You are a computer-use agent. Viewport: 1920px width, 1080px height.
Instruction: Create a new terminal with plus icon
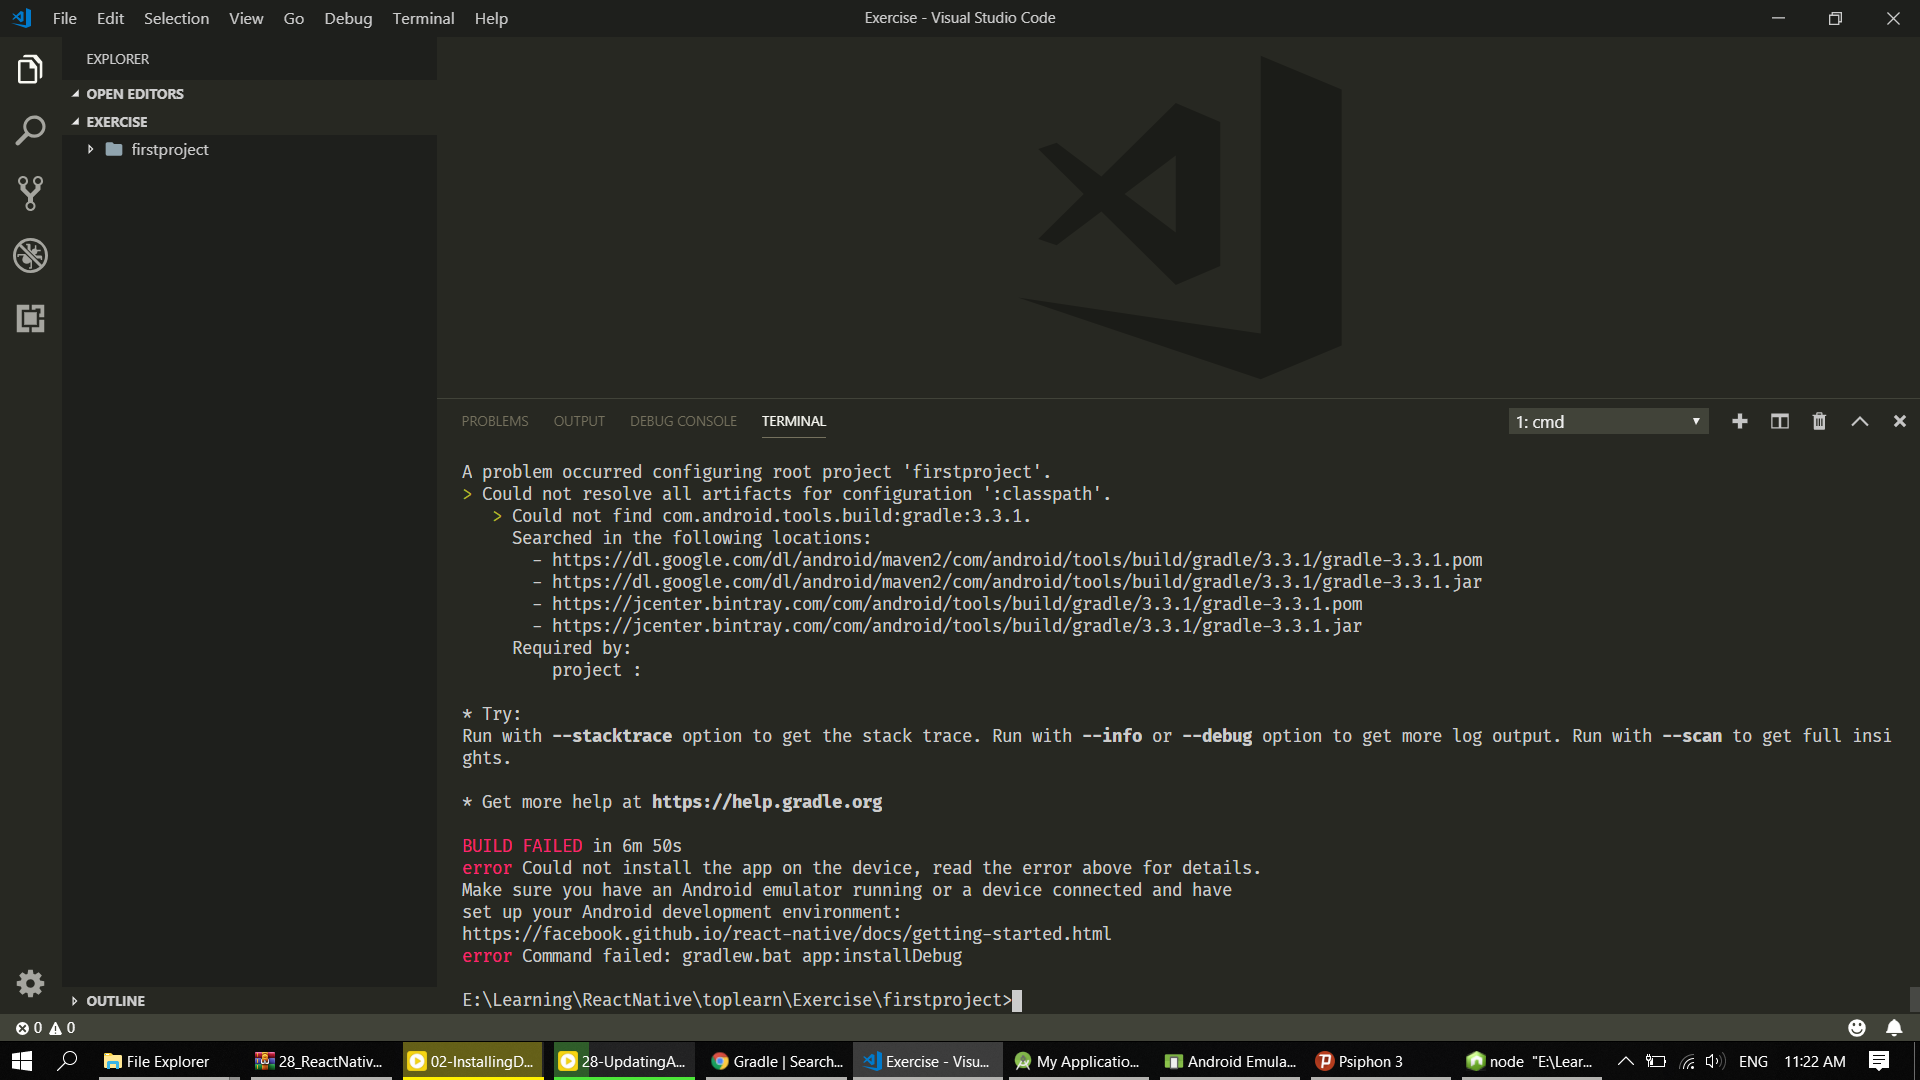pyautogui.click(x=1740, y=421)
